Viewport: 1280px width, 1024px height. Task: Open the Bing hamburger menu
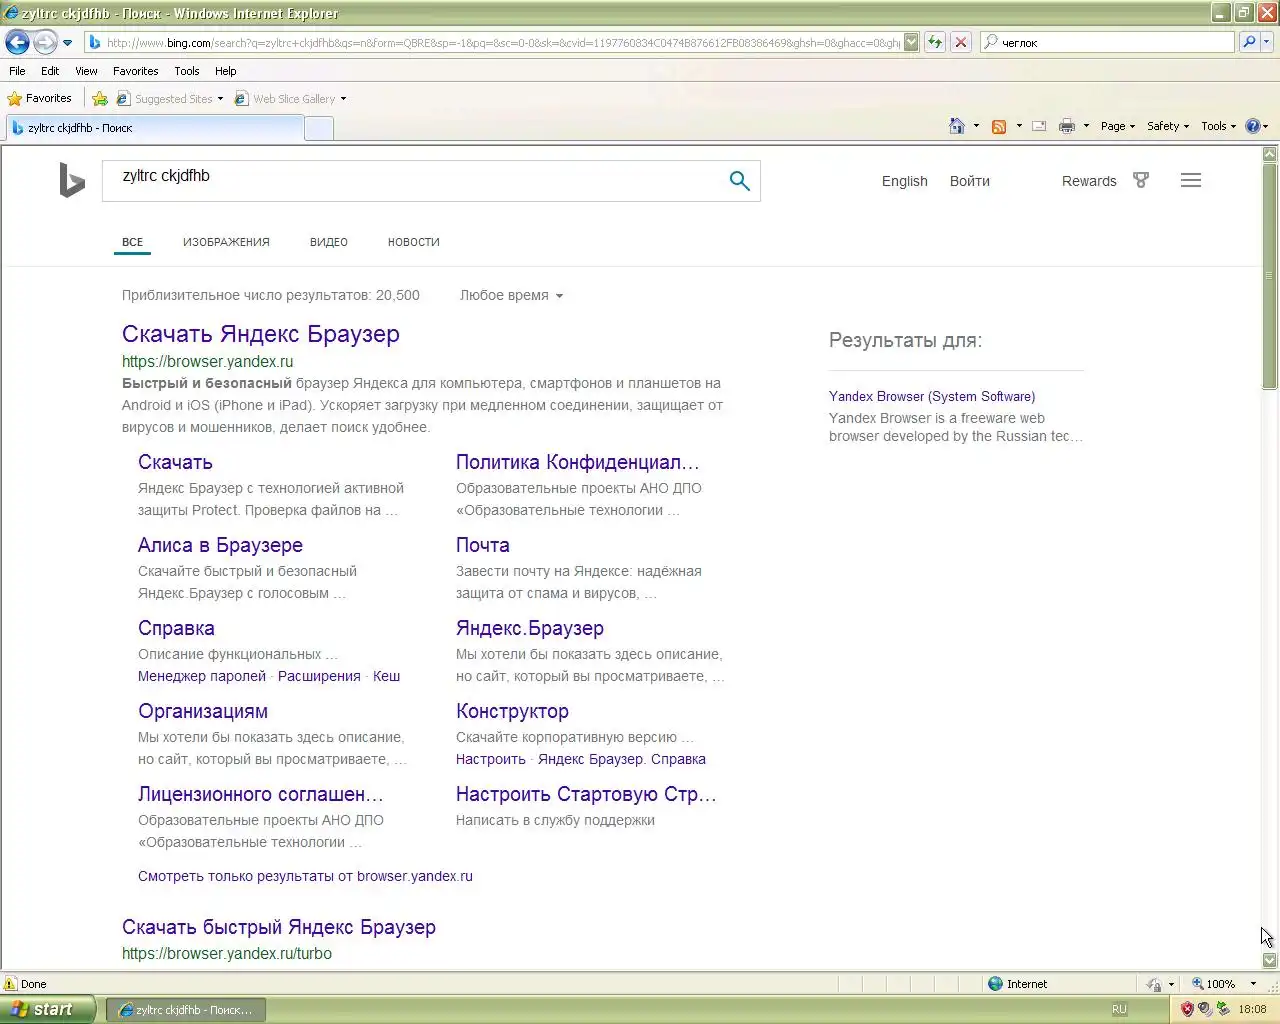pos(1191,181)
